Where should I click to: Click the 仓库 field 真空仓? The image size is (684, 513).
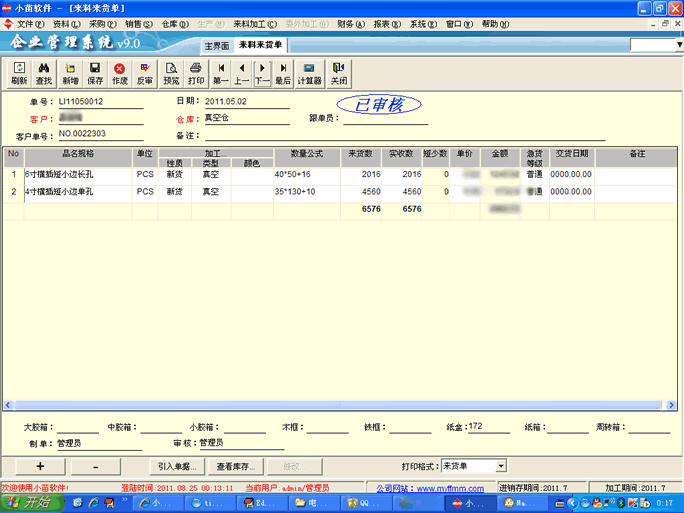coord(247,118)
